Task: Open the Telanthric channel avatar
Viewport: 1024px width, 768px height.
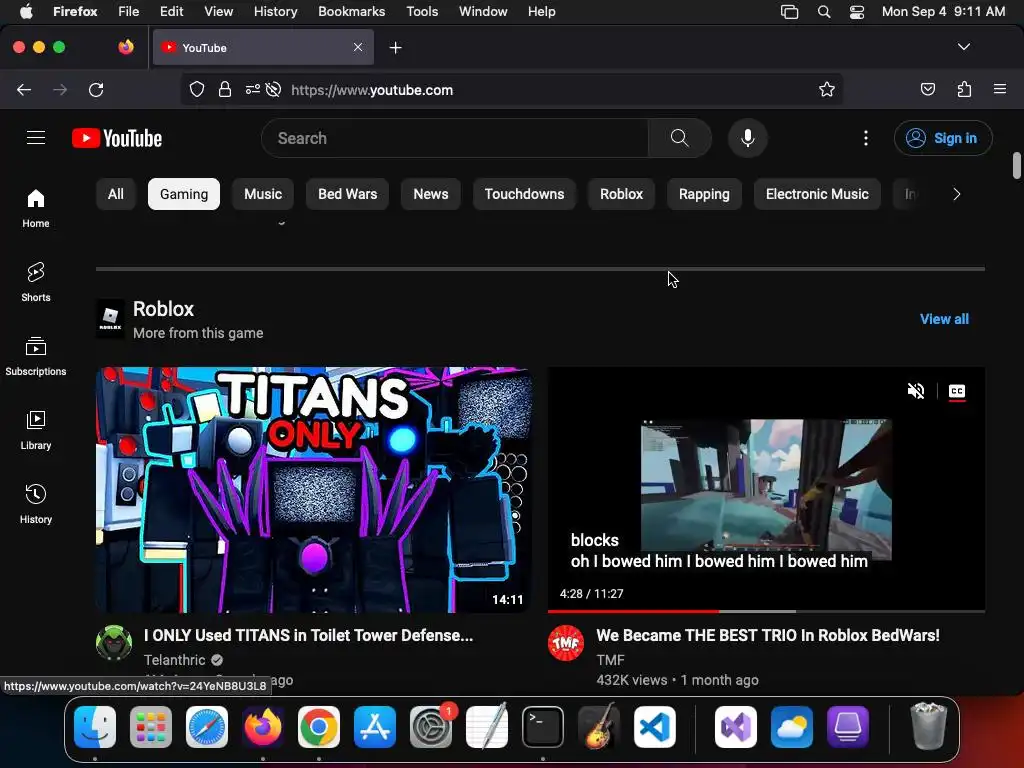Action: pyautogui.click(x=114, y=643)
